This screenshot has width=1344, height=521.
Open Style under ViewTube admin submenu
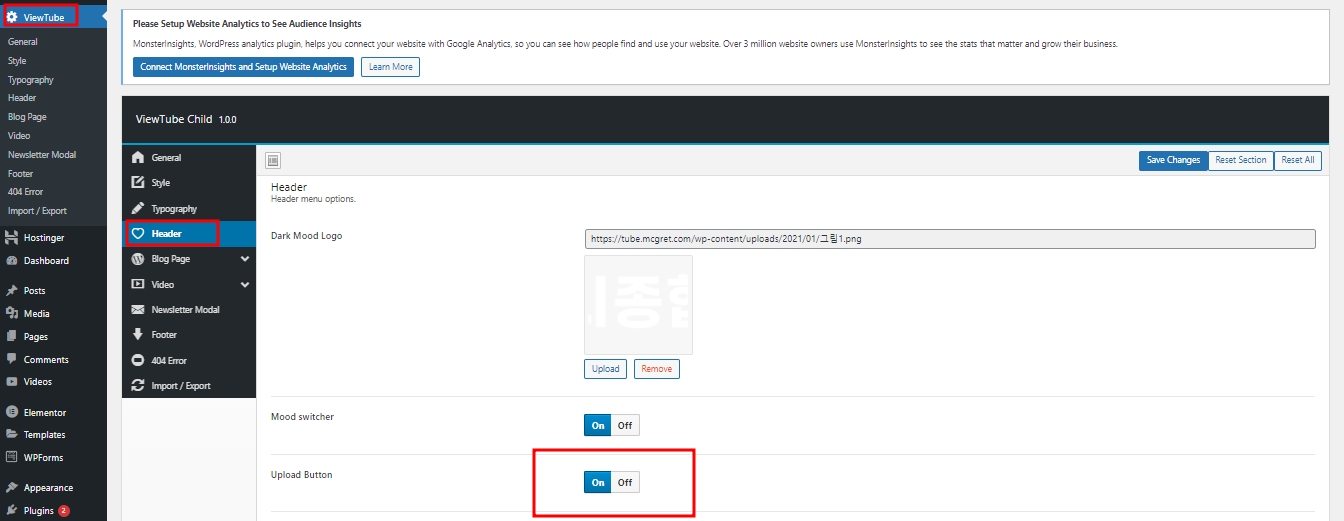click(17, 61)
